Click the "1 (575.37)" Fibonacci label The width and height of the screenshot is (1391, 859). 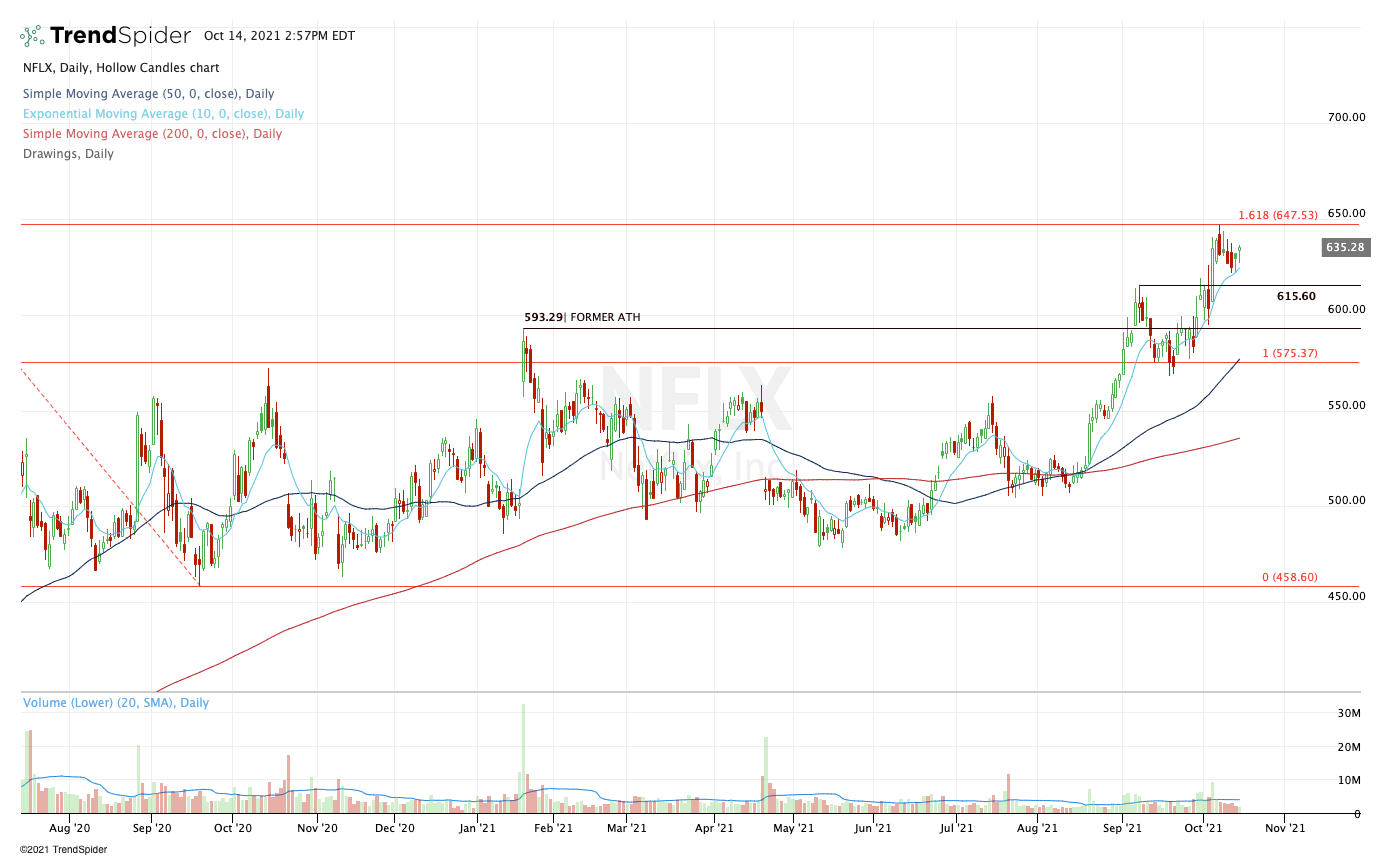(x=1290, y=353)
